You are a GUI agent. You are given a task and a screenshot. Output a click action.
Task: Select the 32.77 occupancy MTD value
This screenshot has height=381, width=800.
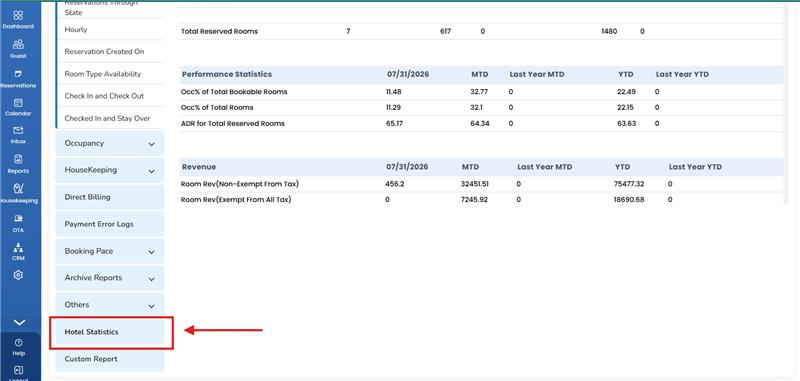coord(480,92)
